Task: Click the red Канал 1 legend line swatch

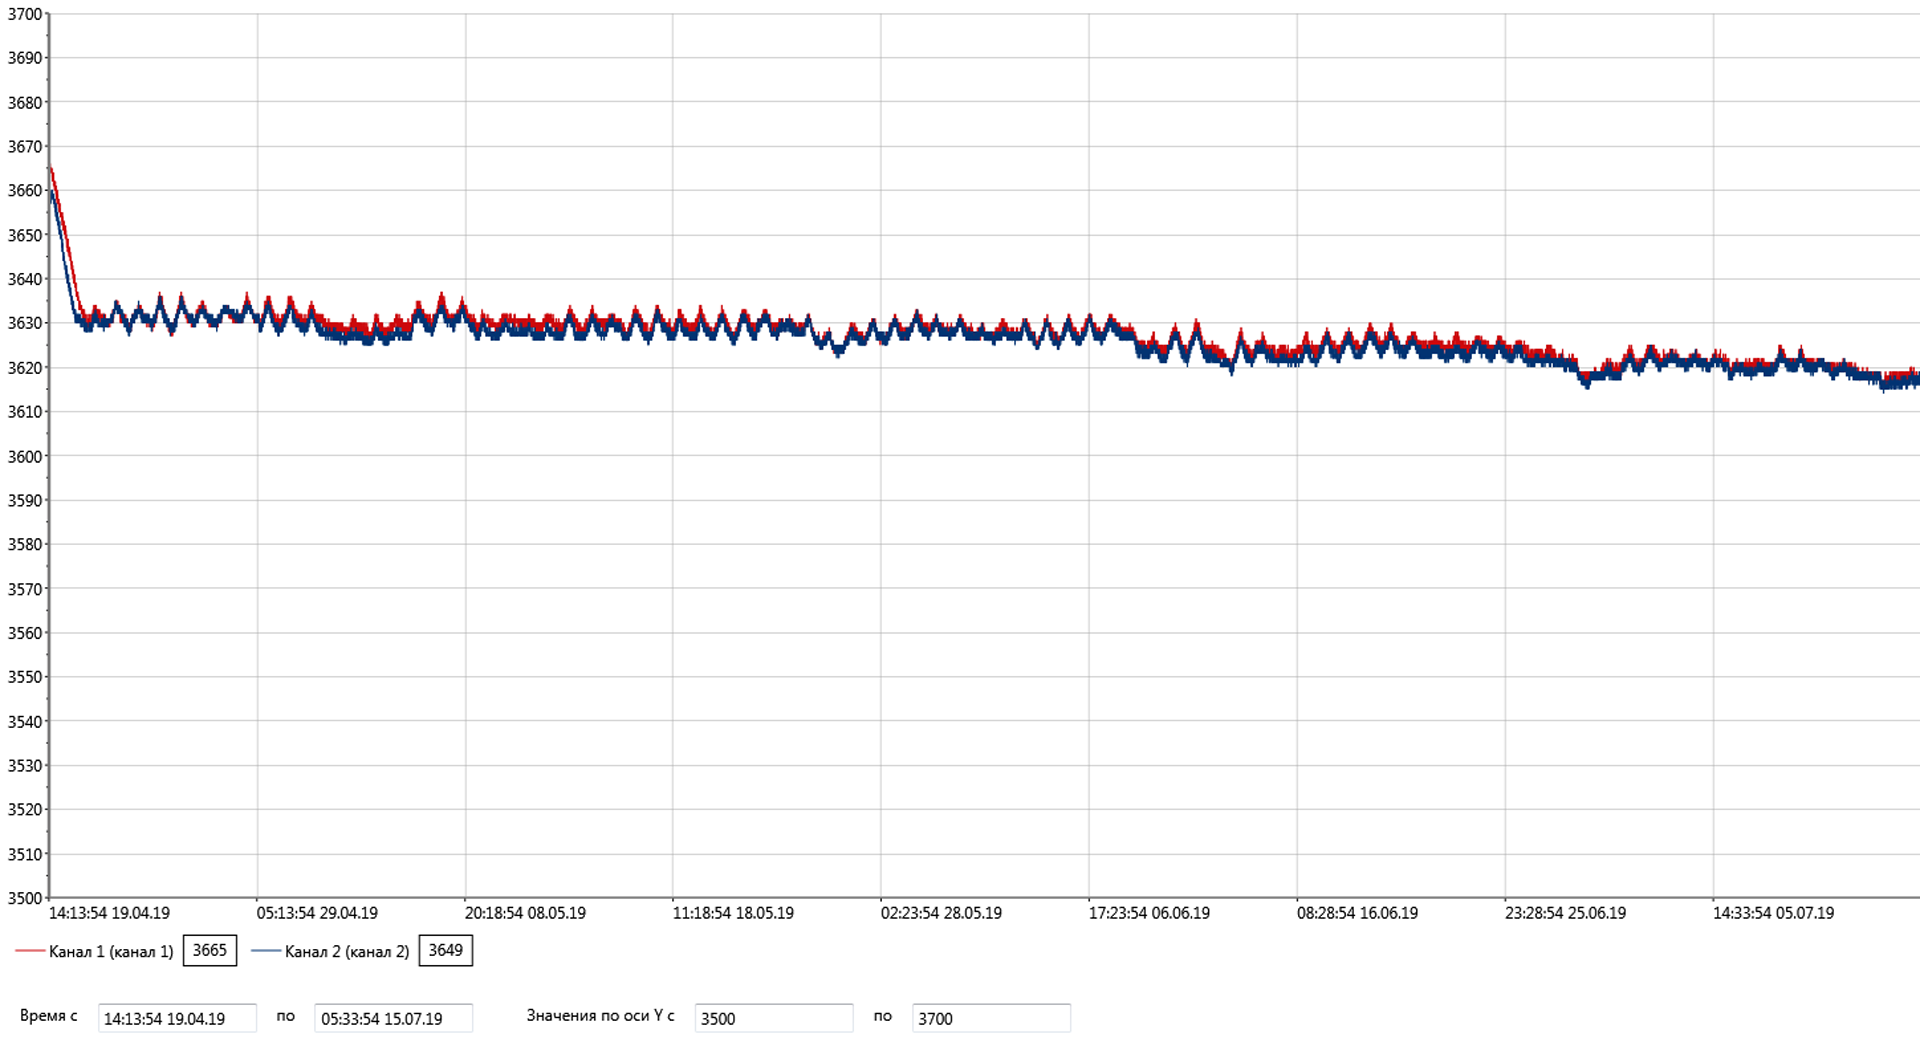Action: pyautogui.click(x=30, y=951)
